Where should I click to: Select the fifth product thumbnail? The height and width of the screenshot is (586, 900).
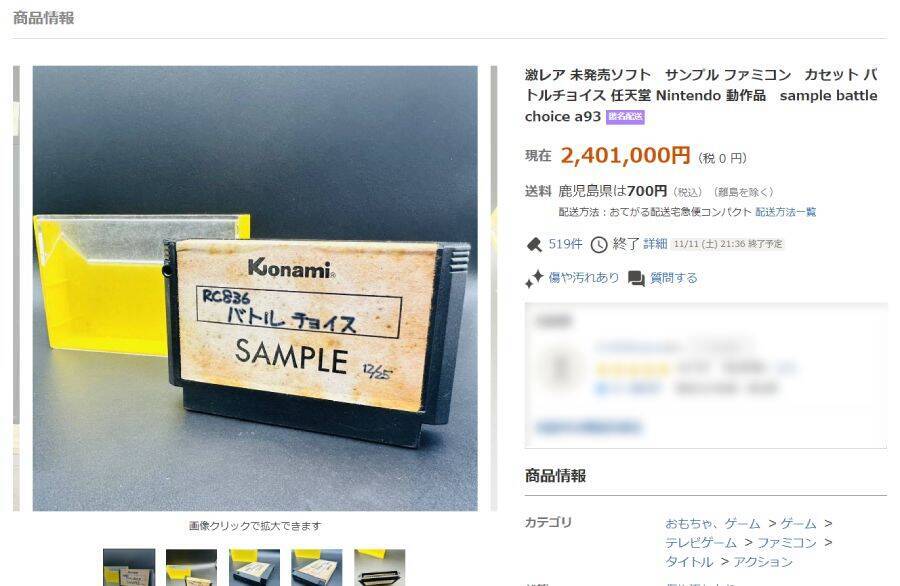[379, 568]
